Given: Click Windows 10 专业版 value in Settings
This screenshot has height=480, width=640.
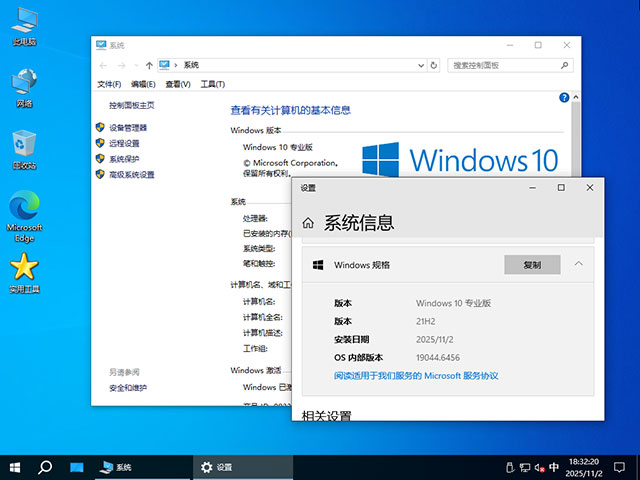Looking at the screenshot, I should (x=453, y=303).
